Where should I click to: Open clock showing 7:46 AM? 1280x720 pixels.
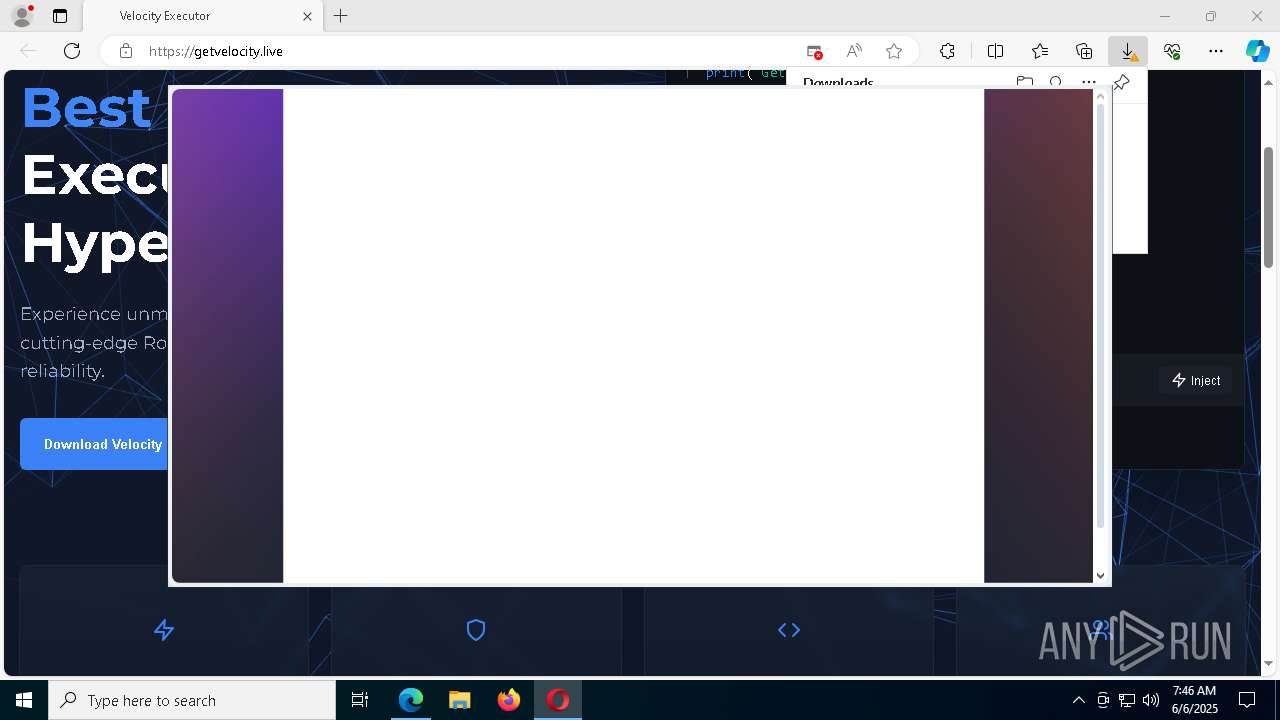pyautogui.click(x=1195, y=700)
